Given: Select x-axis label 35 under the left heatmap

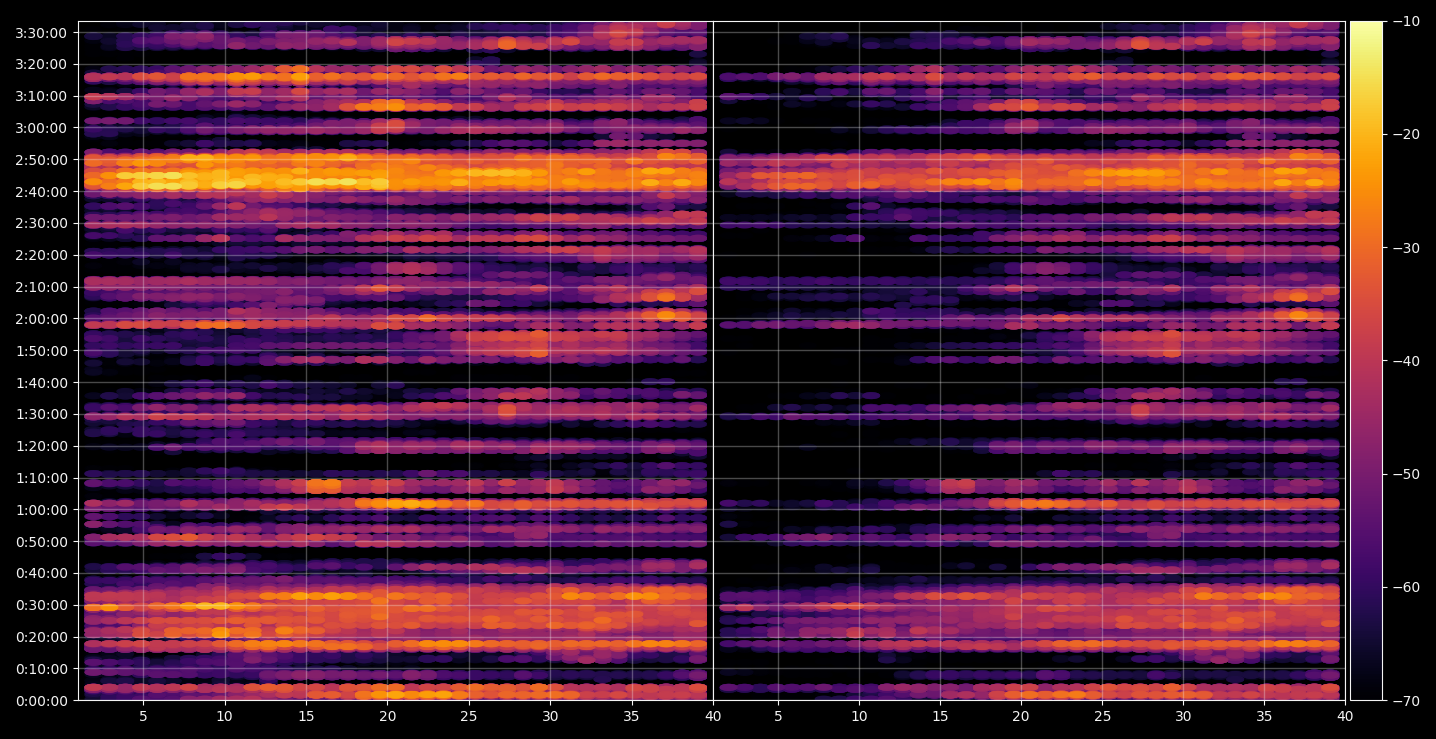Looking at the screenshot, I should [632, 717].
